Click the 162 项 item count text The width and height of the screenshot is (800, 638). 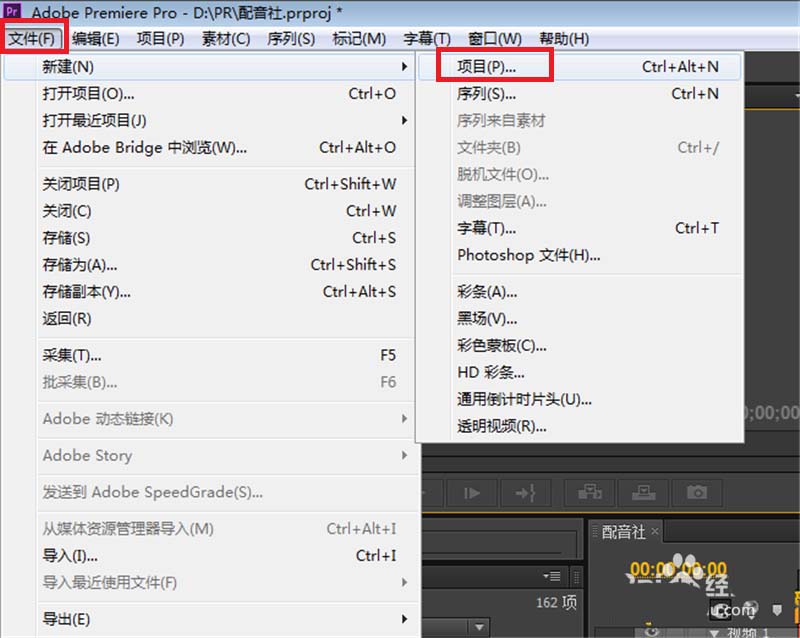pyautogui.click(x=556, y=603)
